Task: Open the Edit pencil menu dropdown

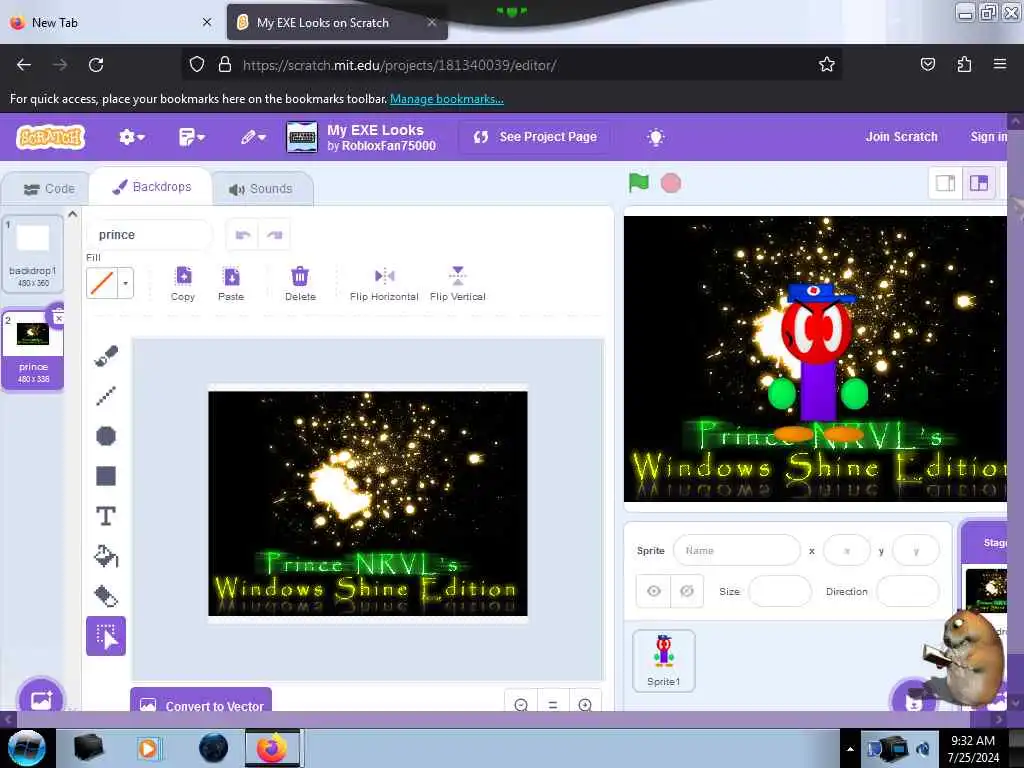Action: (253, 137)
